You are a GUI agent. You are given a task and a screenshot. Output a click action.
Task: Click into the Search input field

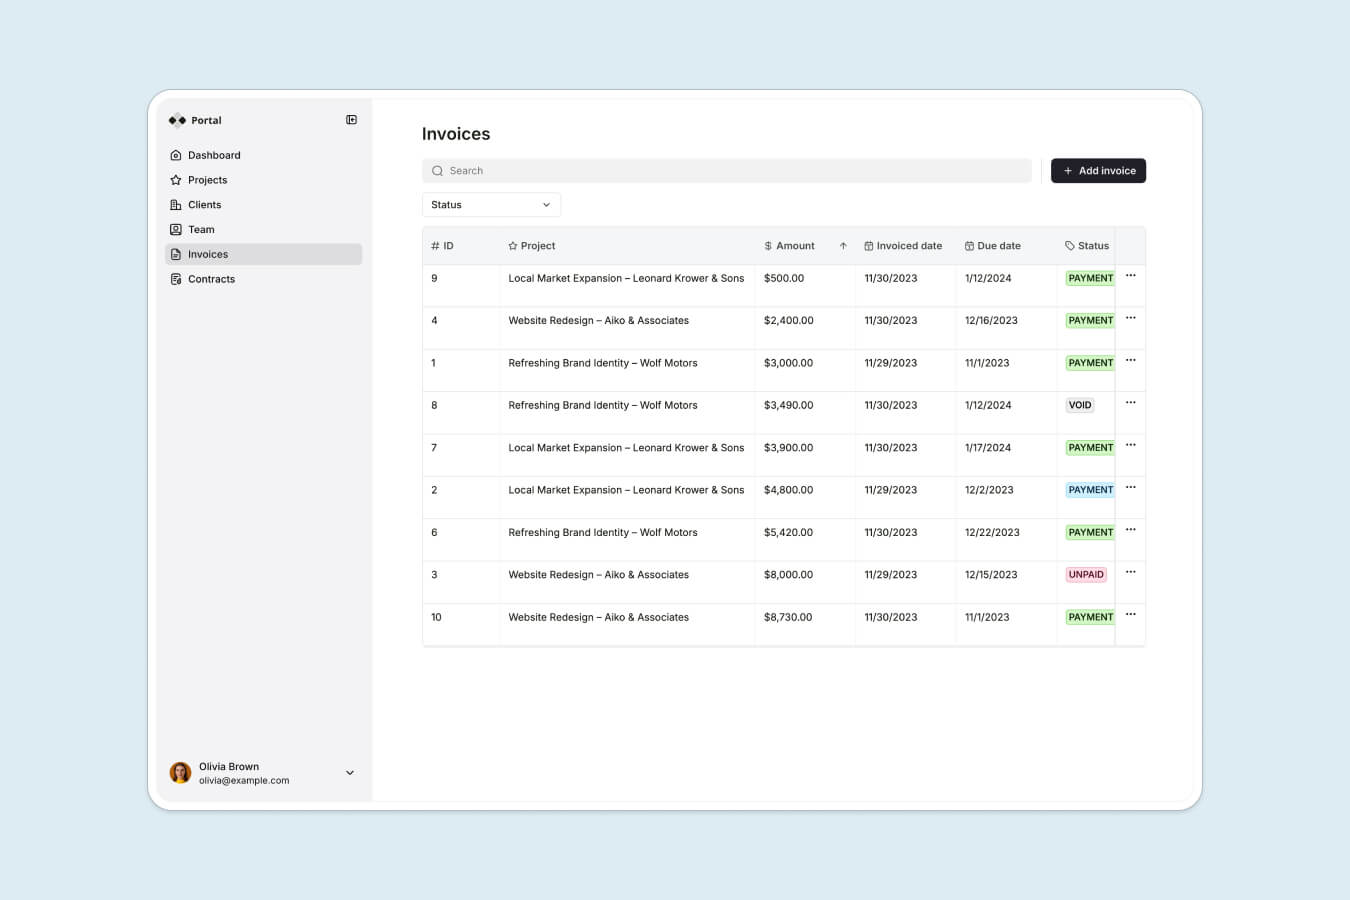727,171
